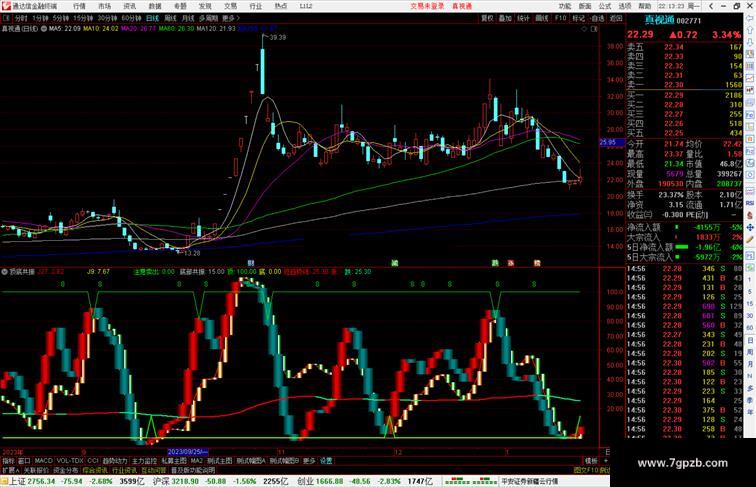Open the 公式 menu
This screenshot has width=756, height=487.
click(605, 6)
